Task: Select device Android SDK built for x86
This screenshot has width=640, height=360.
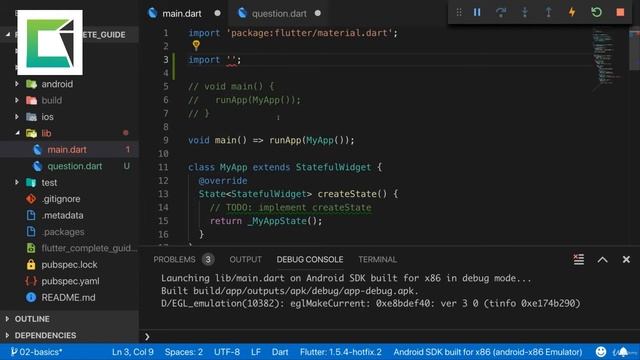Action: (x=488, y=352)
